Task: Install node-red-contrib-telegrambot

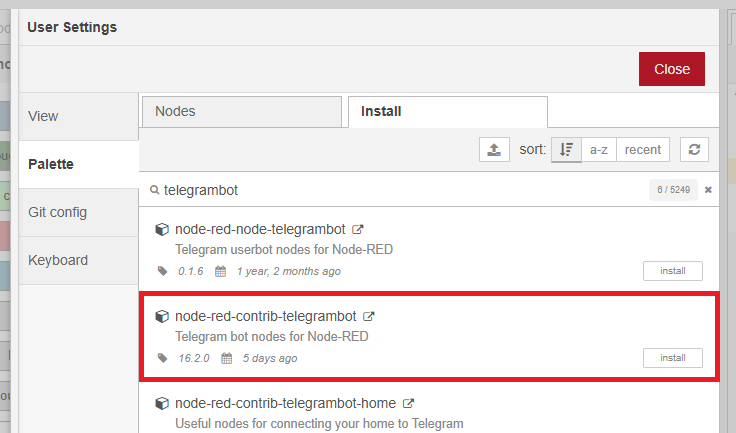Action: pos(672,358)
